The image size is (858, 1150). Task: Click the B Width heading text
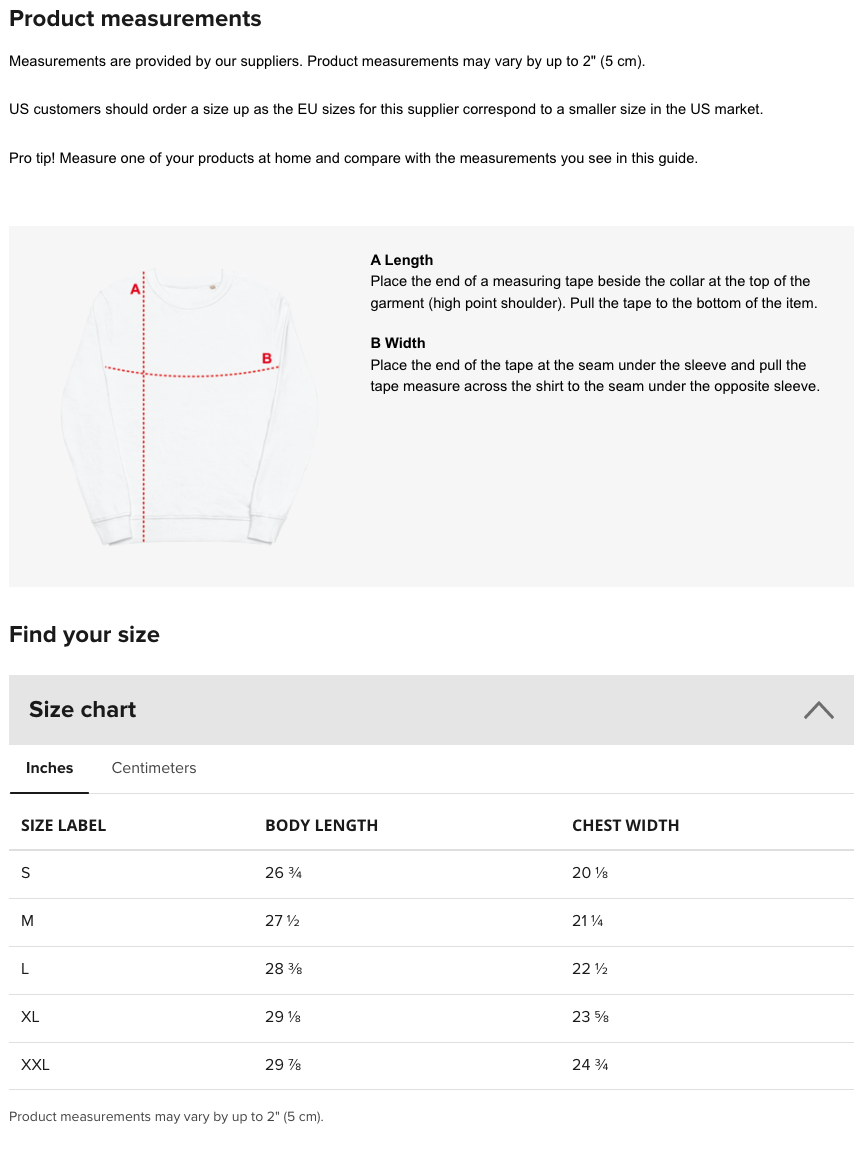pyautogui.click(x=397, y=343)
